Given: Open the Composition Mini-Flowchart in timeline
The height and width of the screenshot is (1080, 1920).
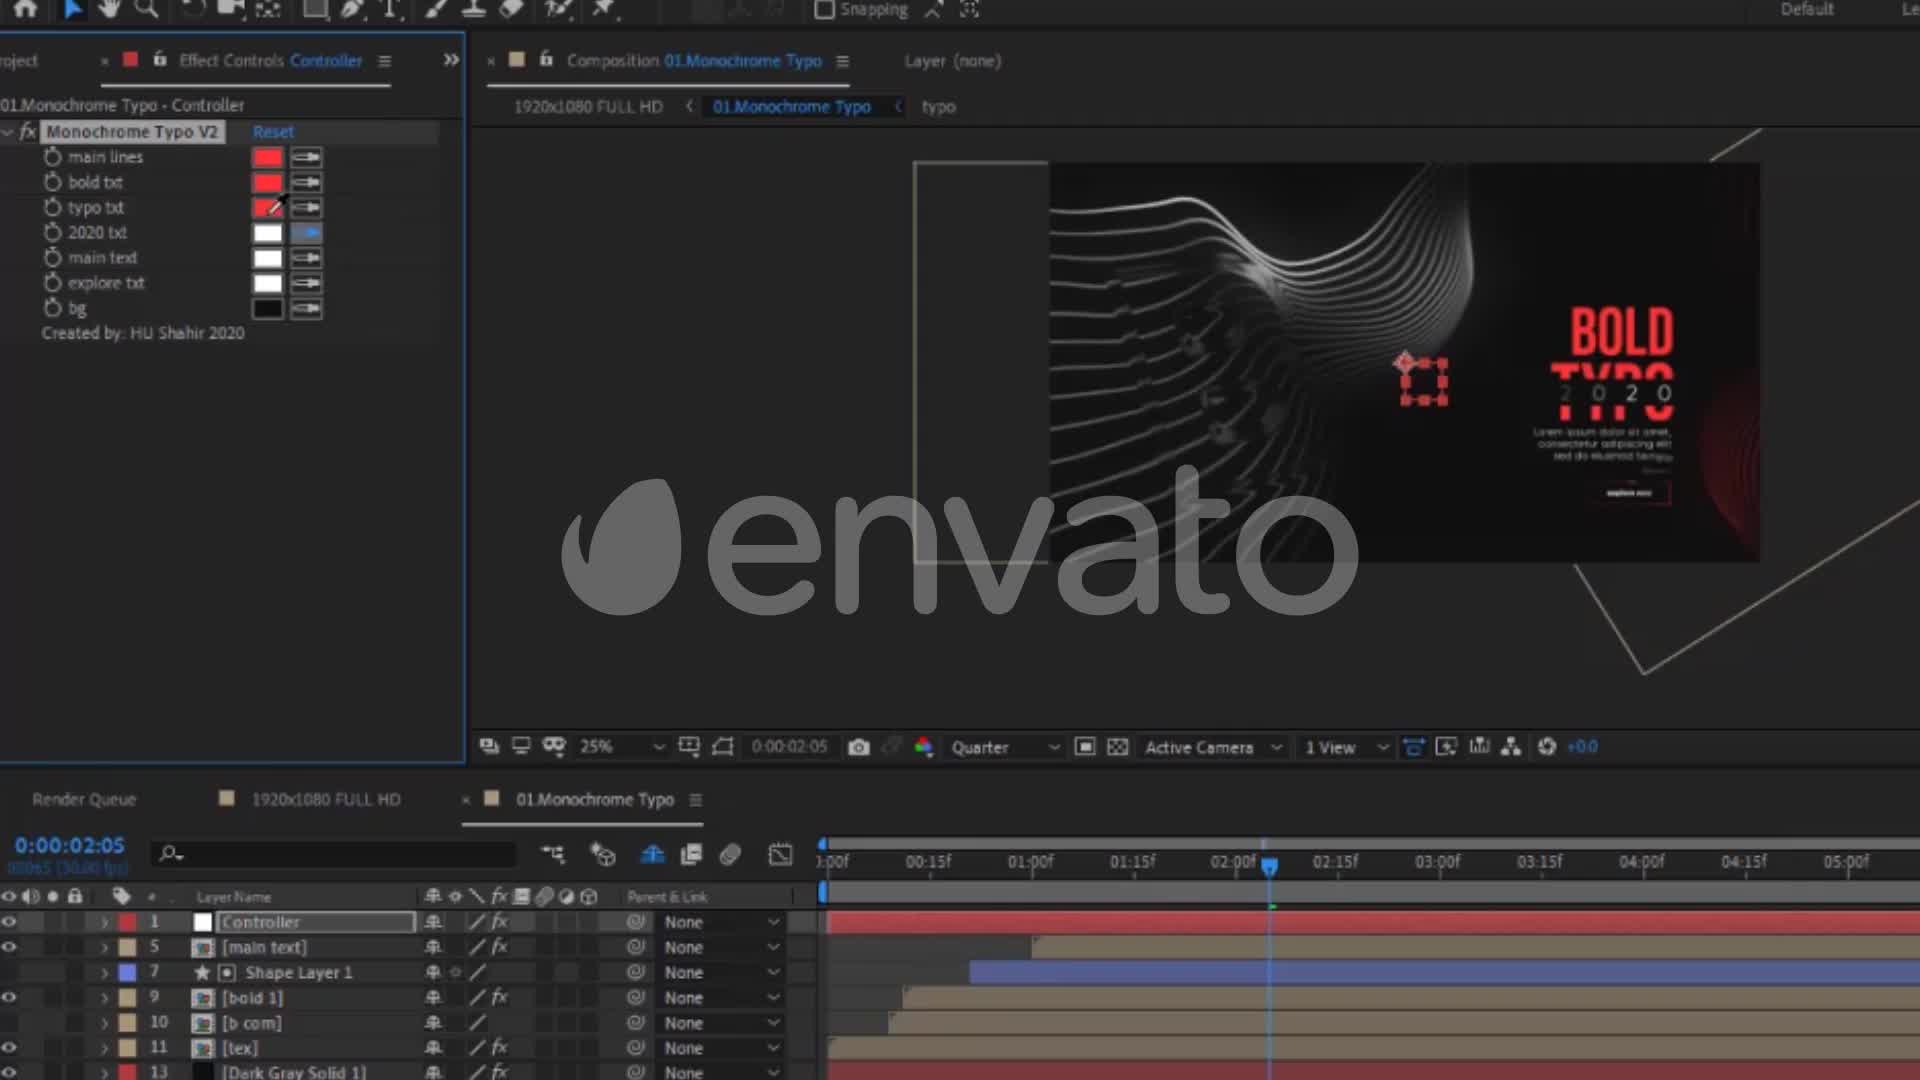Looking at the screenshot, I should tap(552, 854).
